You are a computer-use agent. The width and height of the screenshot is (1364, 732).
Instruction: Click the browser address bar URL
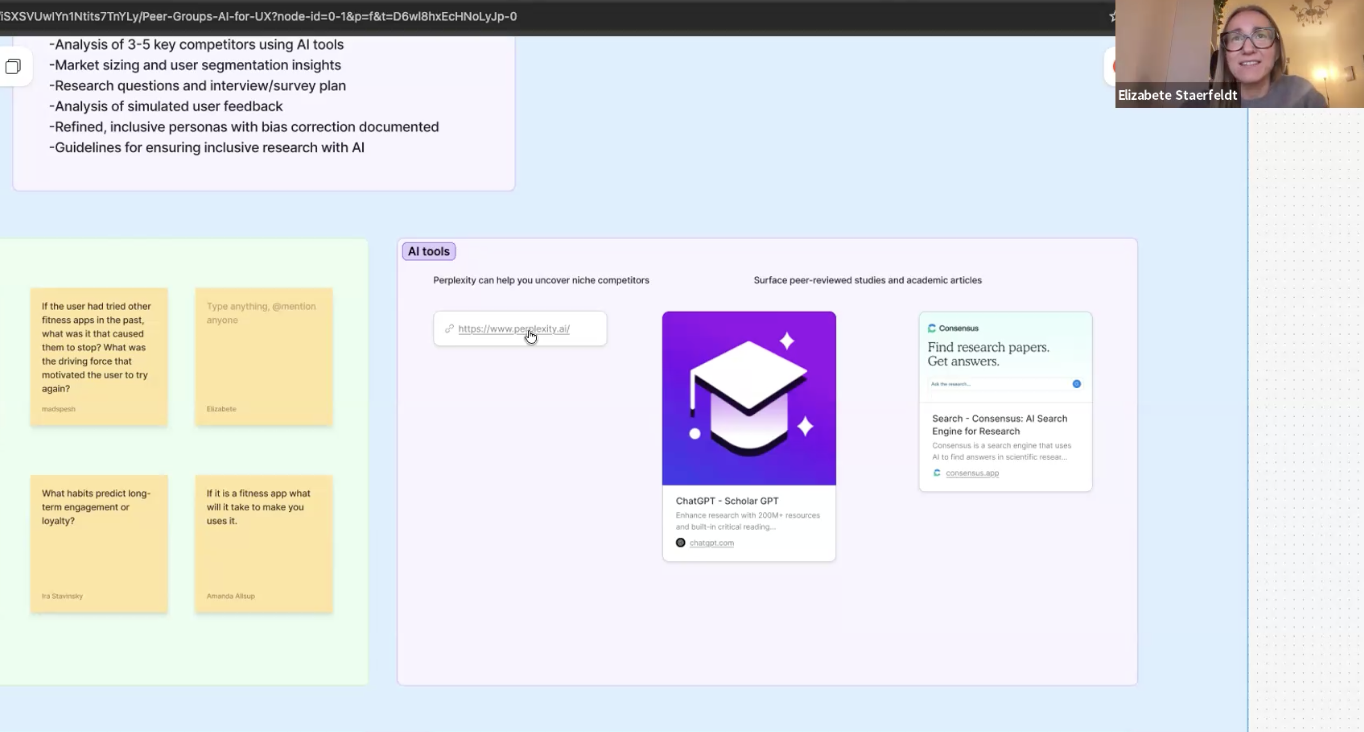[x=259, y=16]
